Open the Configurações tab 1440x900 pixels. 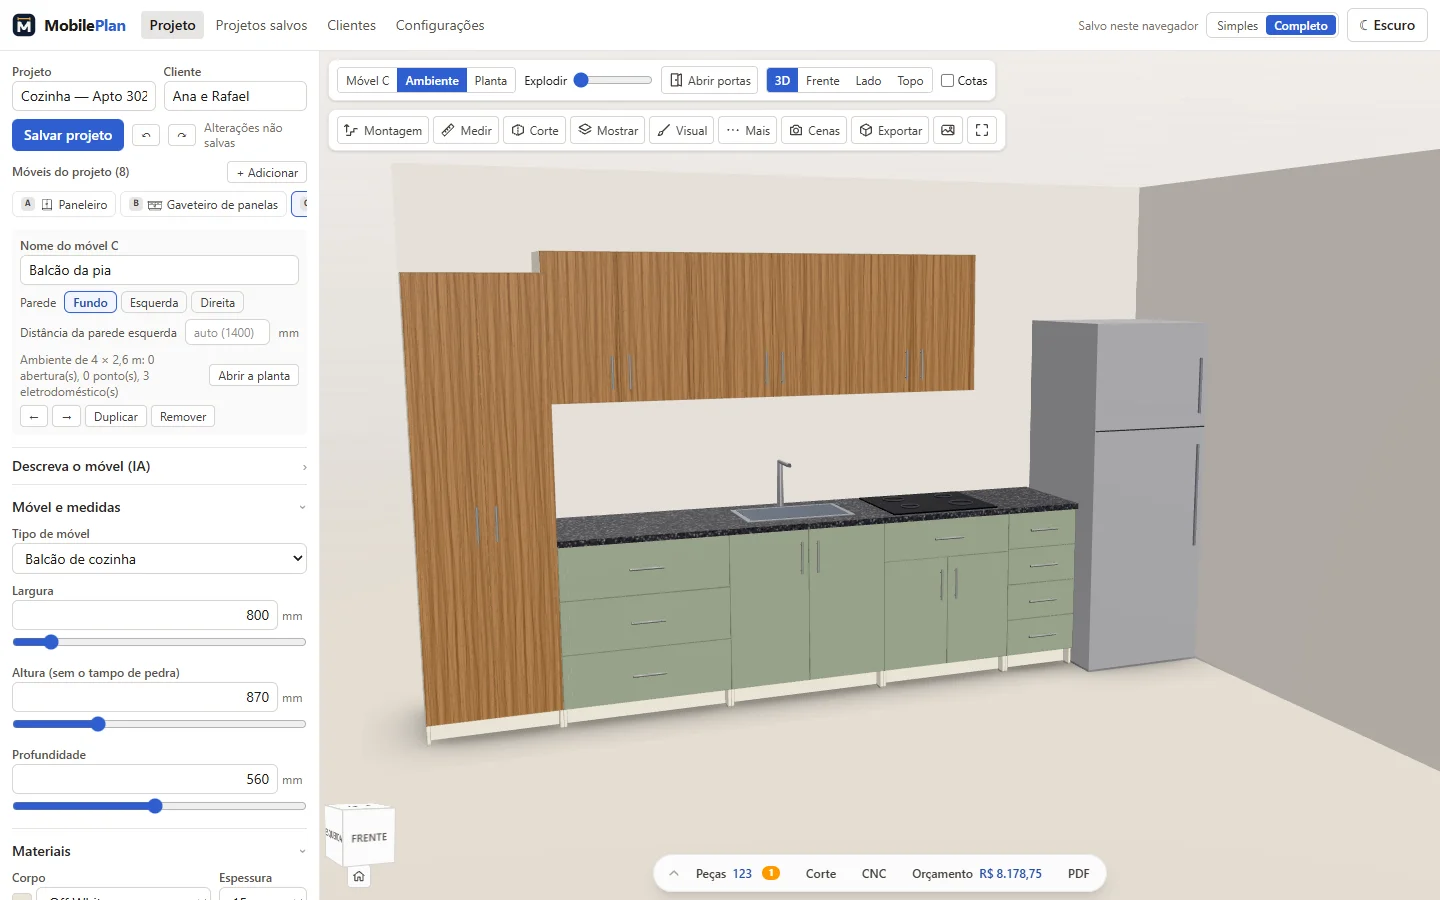[440, 25]
